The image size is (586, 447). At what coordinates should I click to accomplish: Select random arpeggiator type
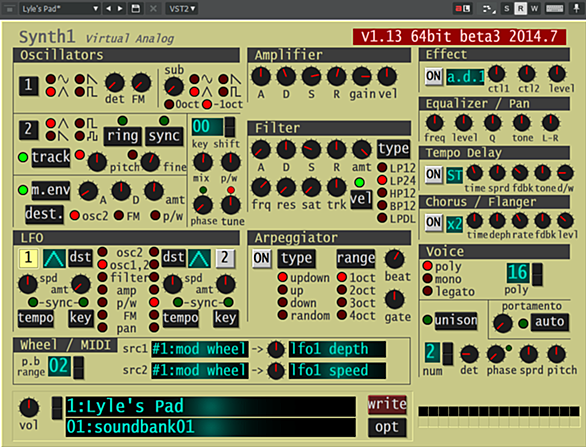tap(283, 315)
